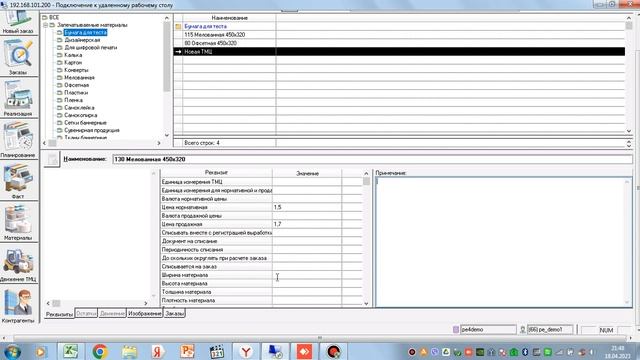Viewport: 640px width, 360px height.
Task: Switch to the Реквизиты tab
Action: [x=59, y=314]
